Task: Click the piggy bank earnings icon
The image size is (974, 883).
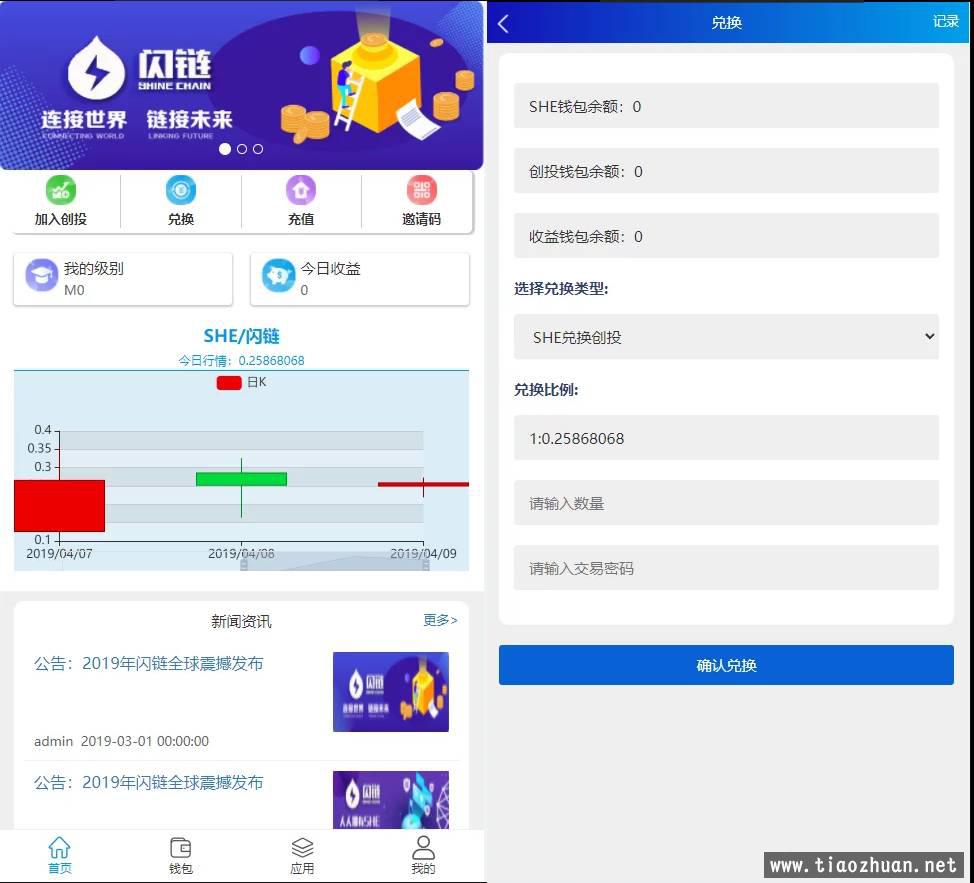Action: click(x=278, y=275)
